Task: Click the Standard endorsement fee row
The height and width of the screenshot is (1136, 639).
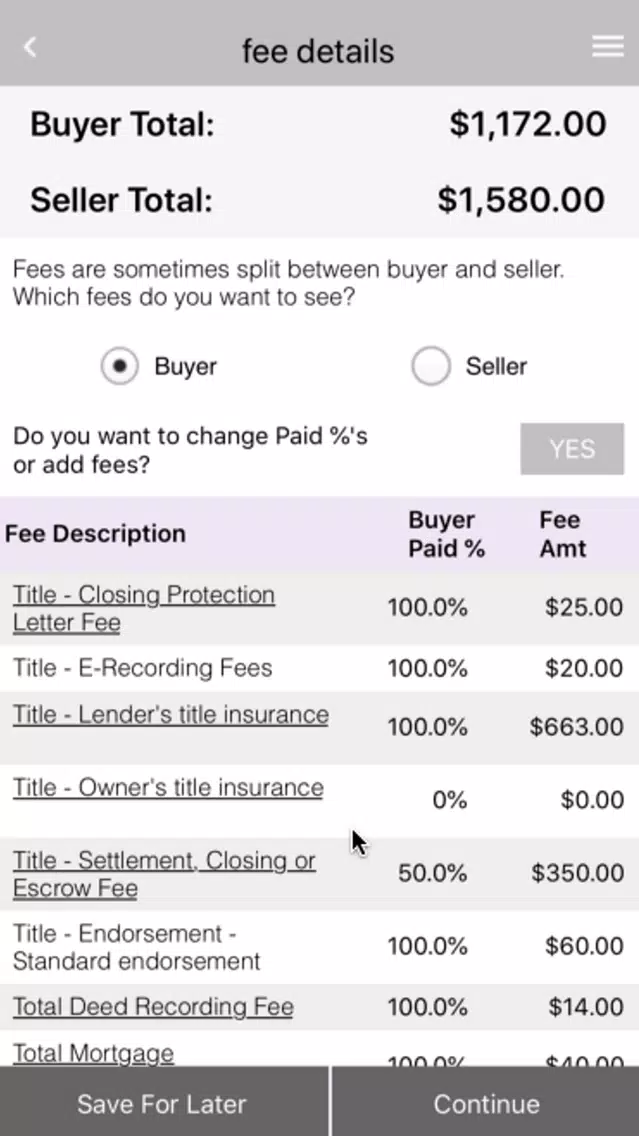Action: (x=320, y=947)
